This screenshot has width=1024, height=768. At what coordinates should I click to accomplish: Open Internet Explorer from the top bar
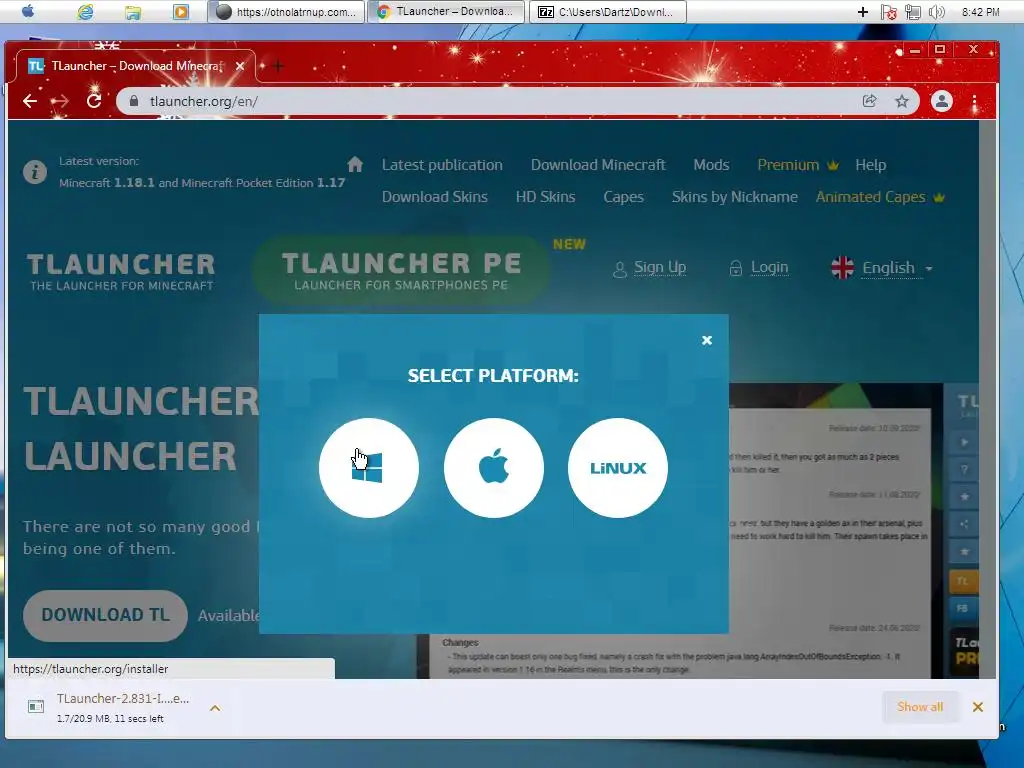(85, 12)
